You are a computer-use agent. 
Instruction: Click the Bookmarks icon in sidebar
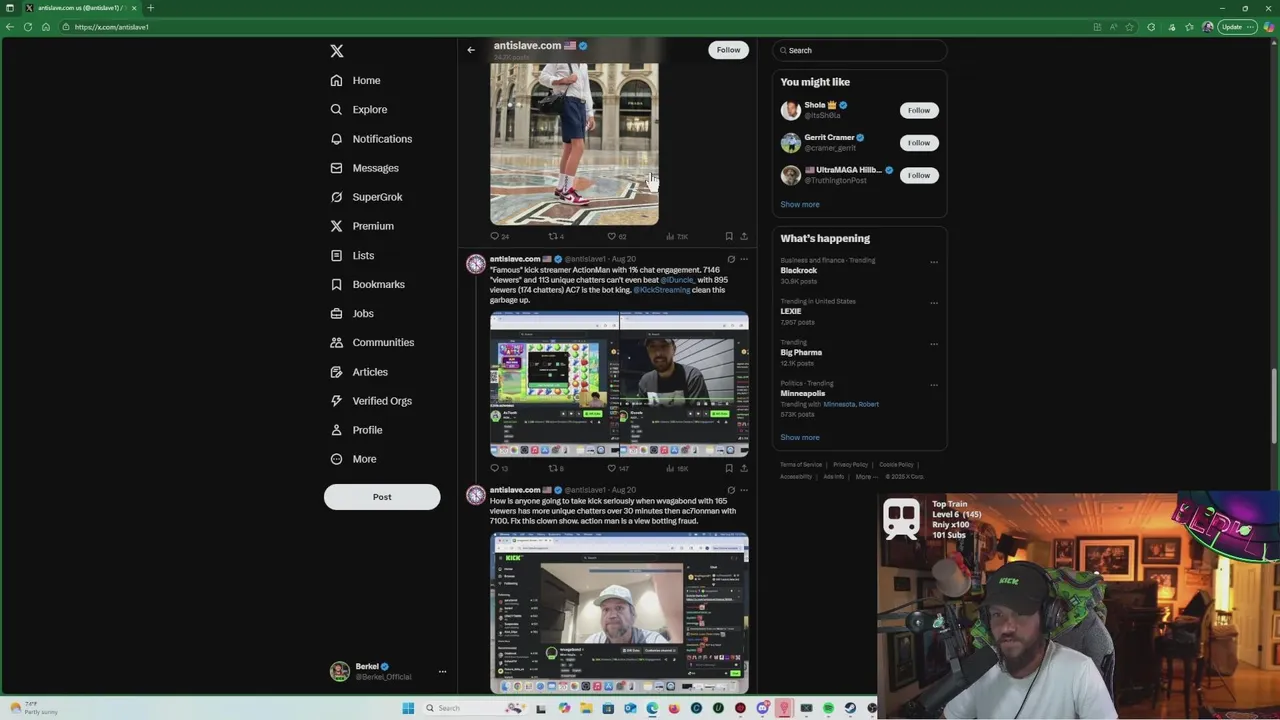tap(336, 284)
